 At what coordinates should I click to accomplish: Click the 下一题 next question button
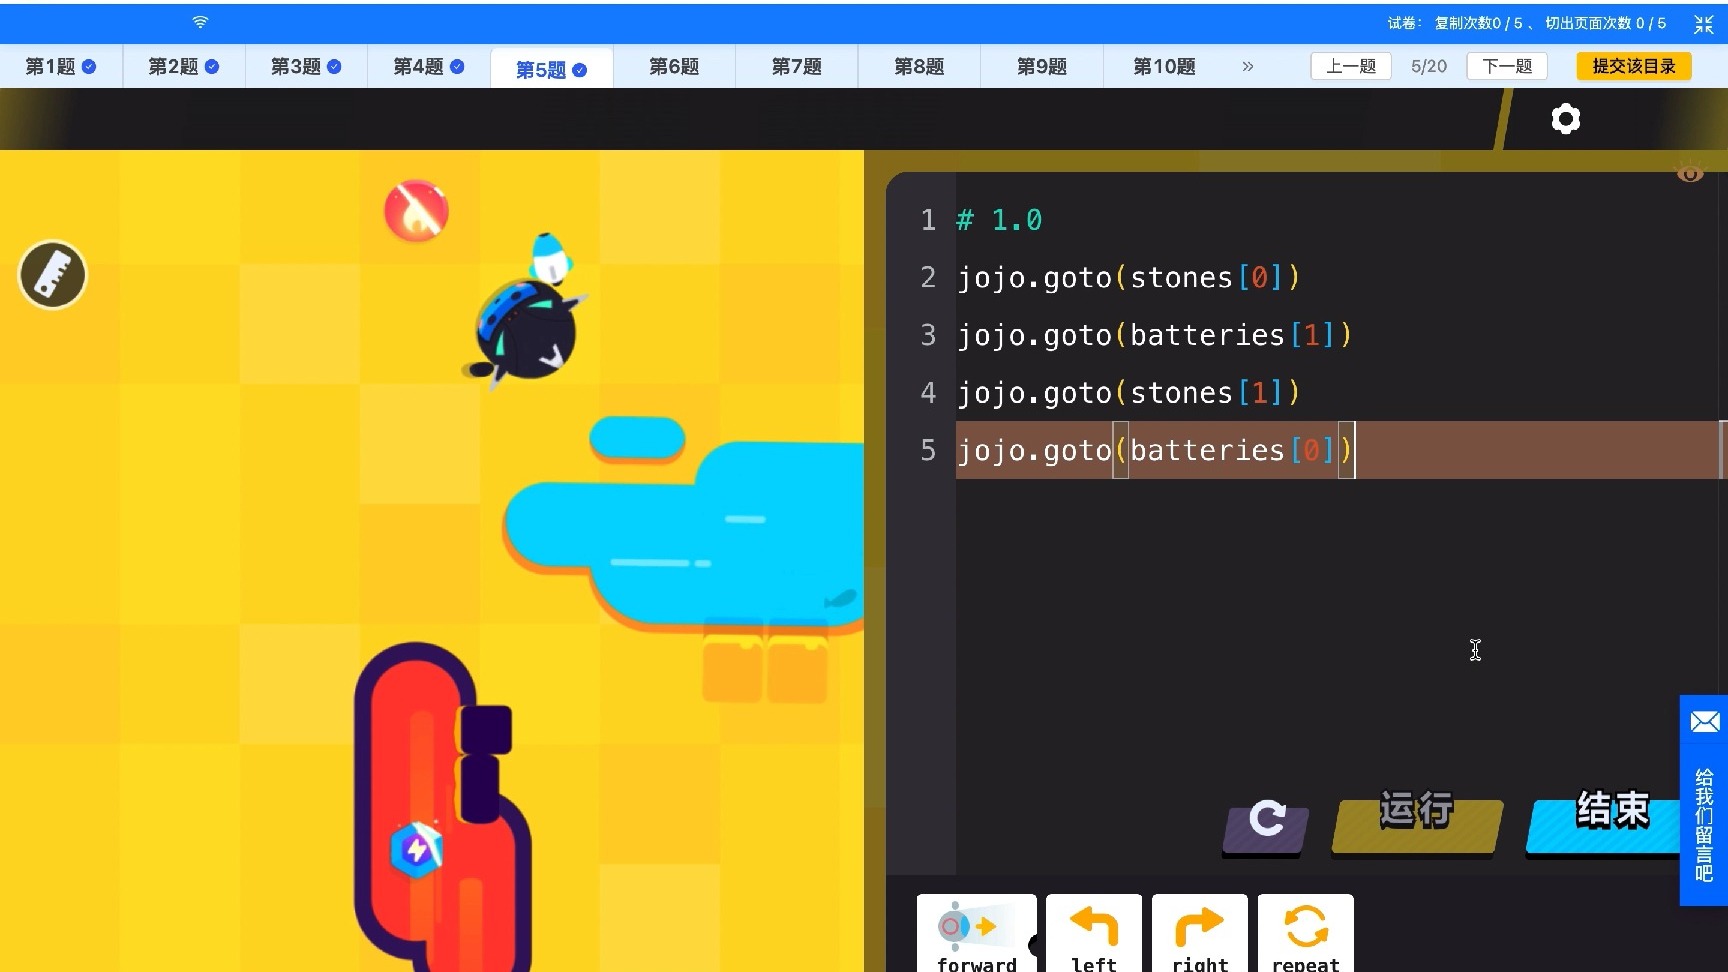point(1507,65)
